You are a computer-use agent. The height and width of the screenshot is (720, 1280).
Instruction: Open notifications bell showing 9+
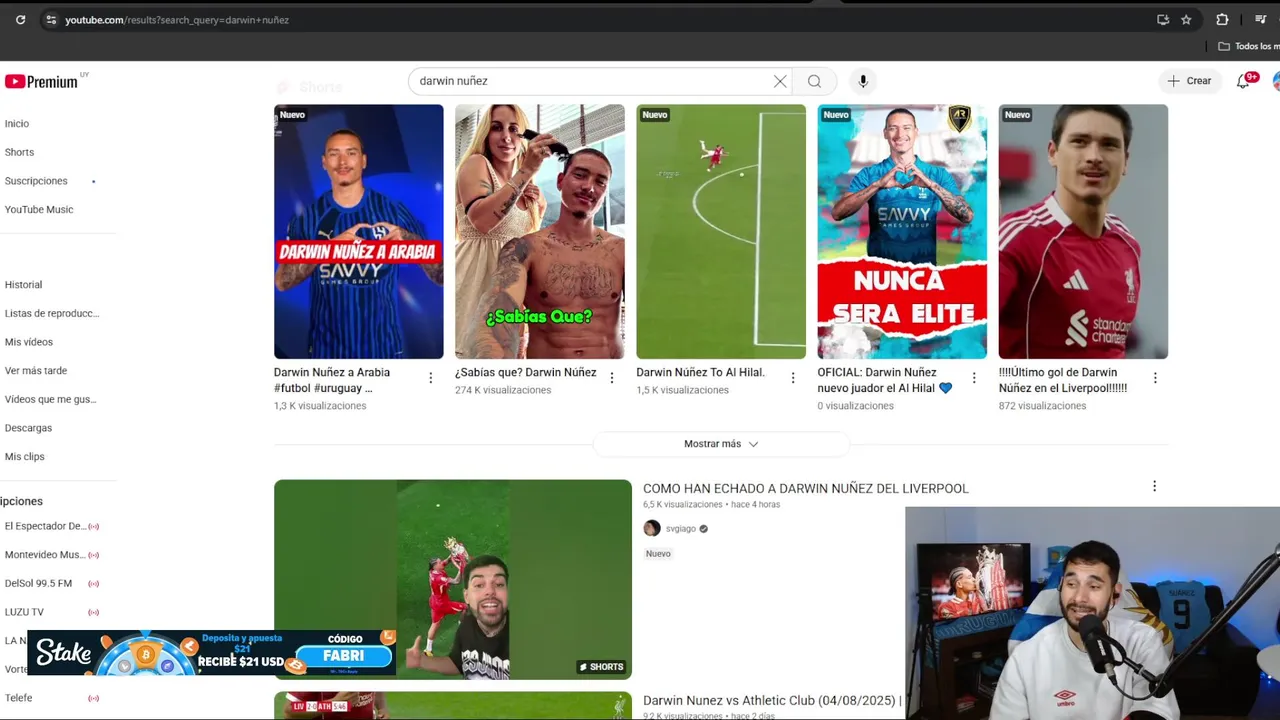pyautogui.click(x=1243, y=81)
